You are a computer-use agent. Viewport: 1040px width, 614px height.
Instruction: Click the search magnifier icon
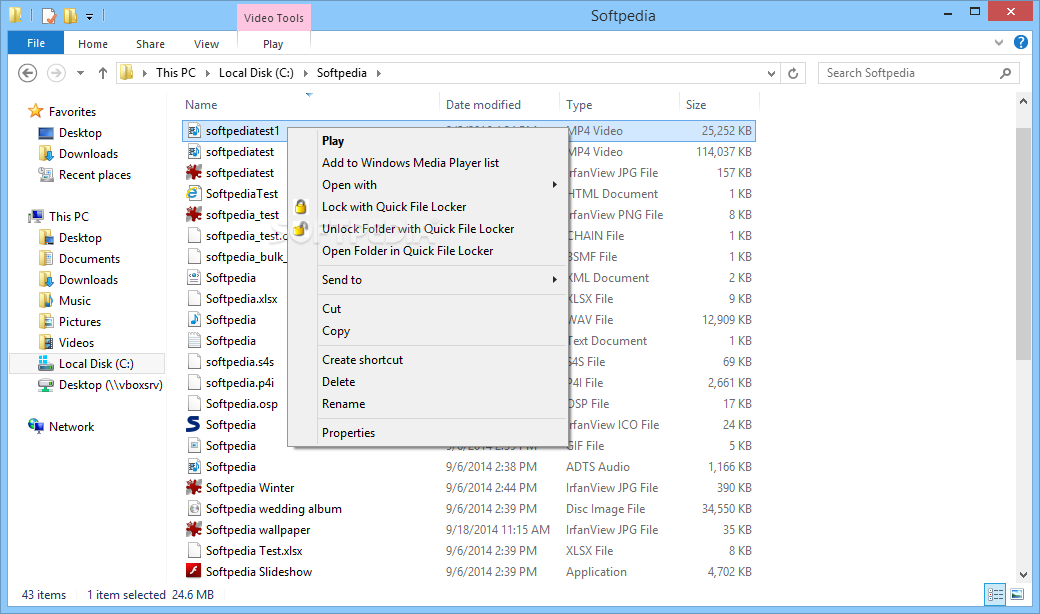click(1006, 73)
